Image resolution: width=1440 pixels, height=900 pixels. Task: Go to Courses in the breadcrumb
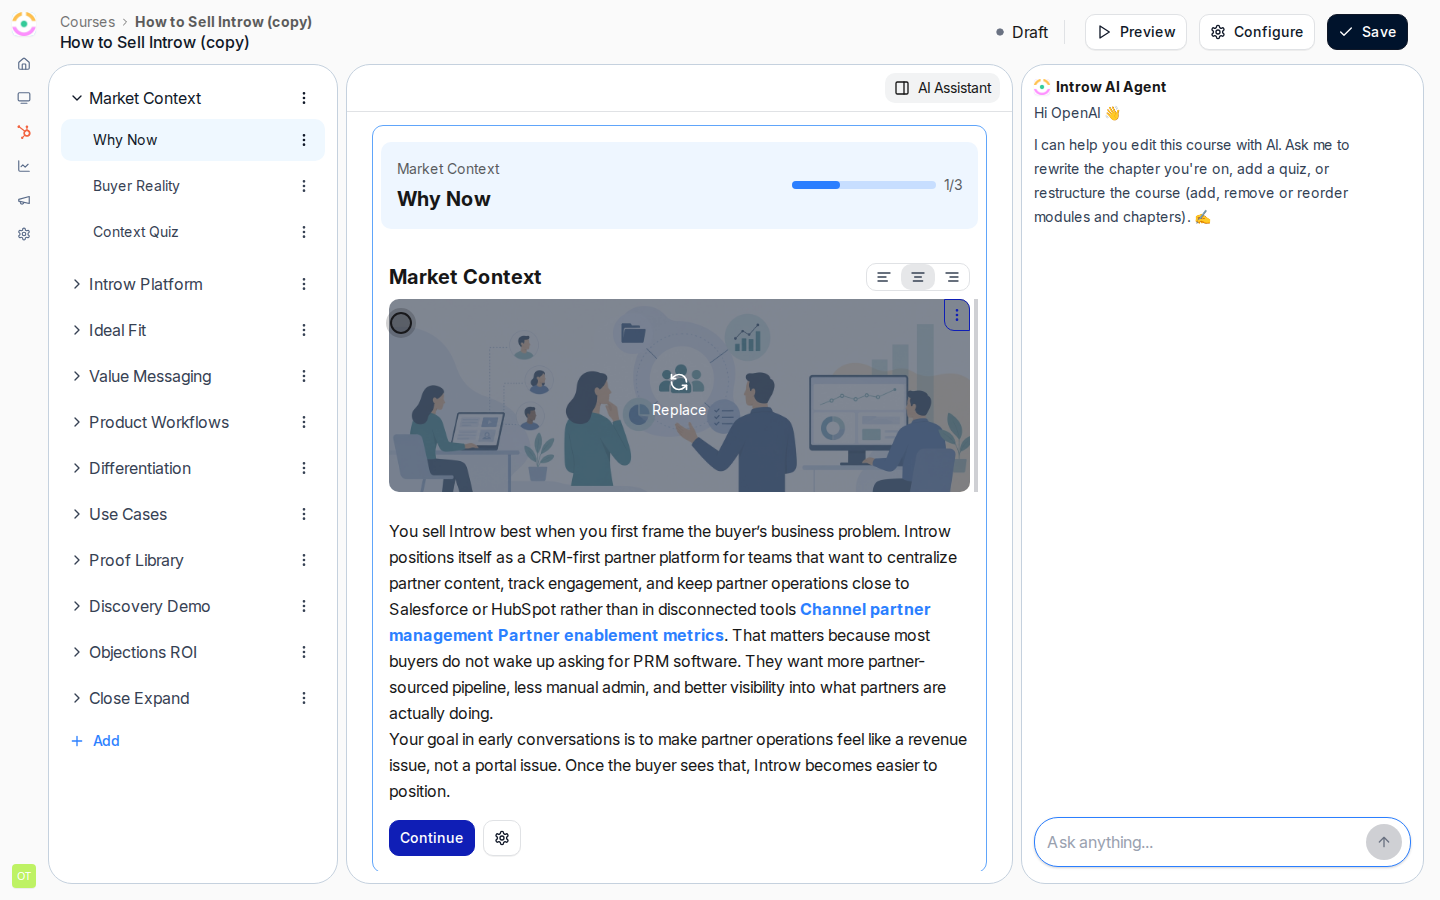[88, 22]
